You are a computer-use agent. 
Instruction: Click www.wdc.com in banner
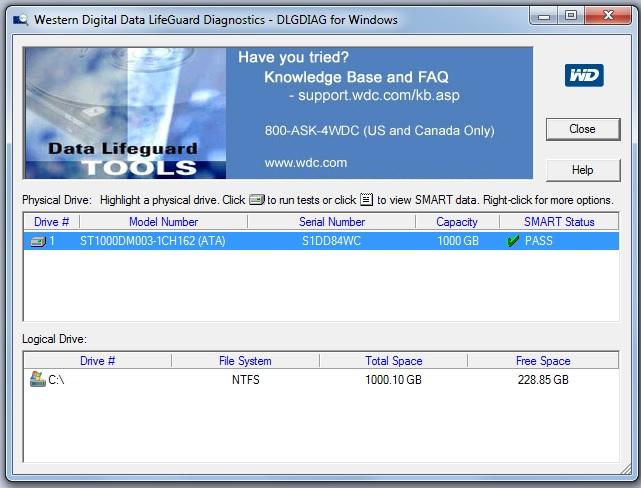[x=306, y=163]
